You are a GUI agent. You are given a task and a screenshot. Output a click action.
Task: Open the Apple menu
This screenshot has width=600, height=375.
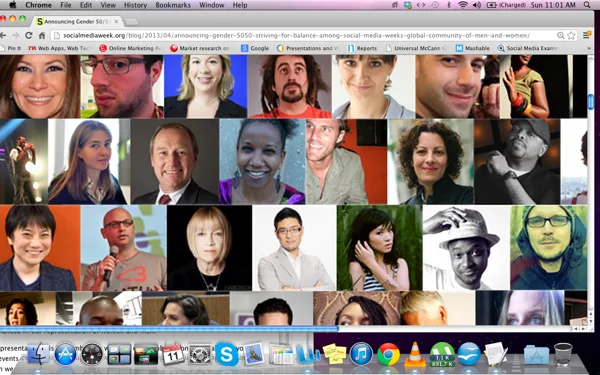click(x=12, y=5)
